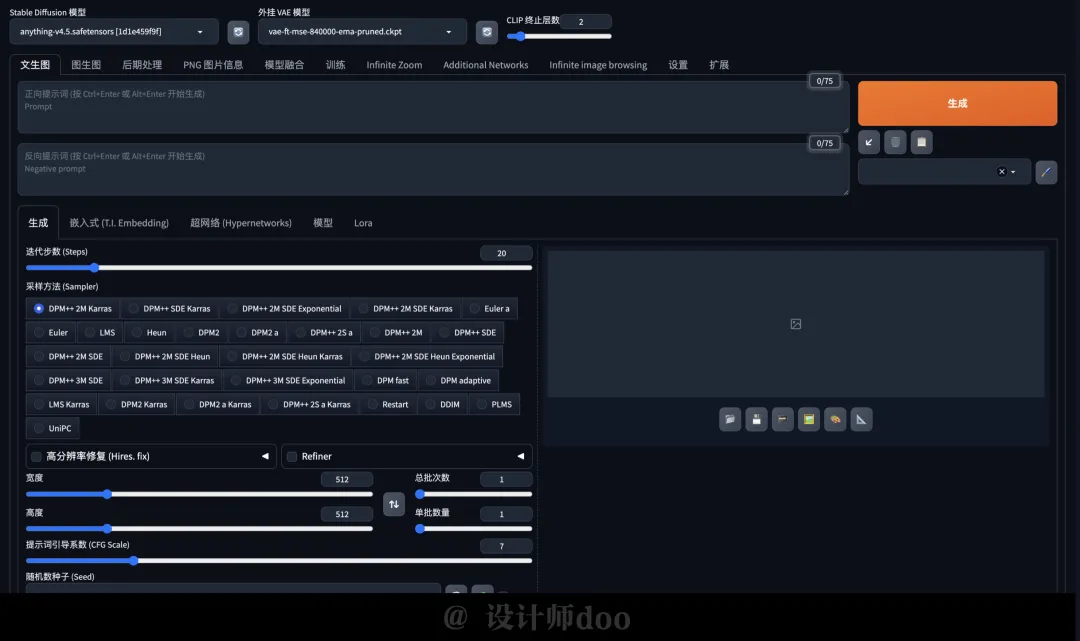The image size is (1080, 641).
Task: Enable the Refiner checkbox
Action: (x=292, y=457)
